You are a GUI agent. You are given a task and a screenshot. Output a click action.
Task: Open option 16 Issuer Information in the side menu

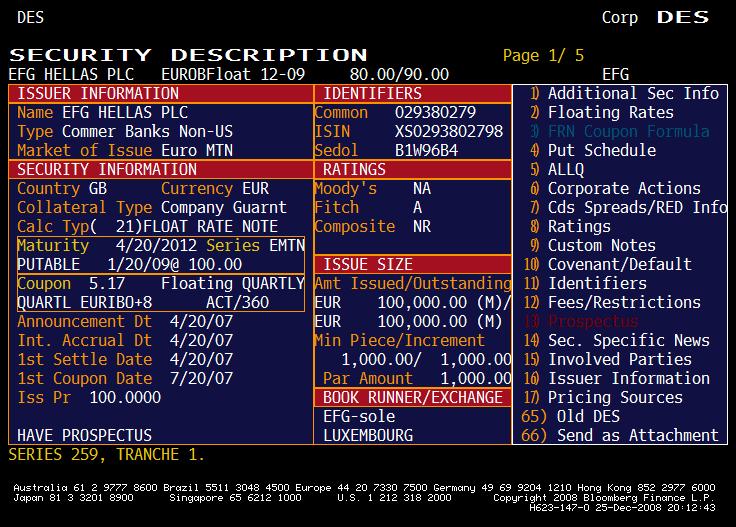(x=617, y=378)
